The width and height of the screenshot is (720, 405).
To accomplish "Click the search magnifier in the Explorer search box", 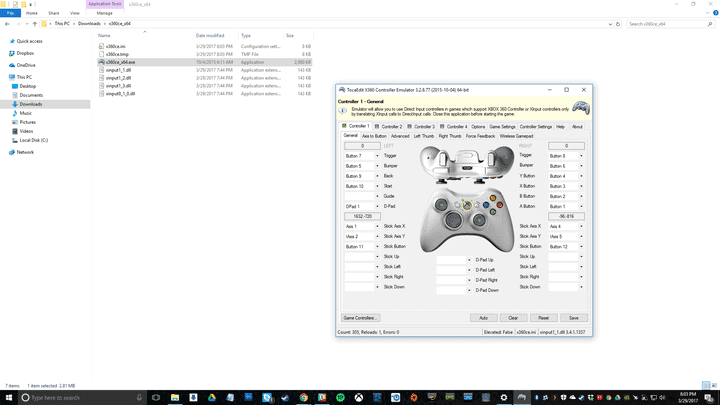I will coord(710,24).
